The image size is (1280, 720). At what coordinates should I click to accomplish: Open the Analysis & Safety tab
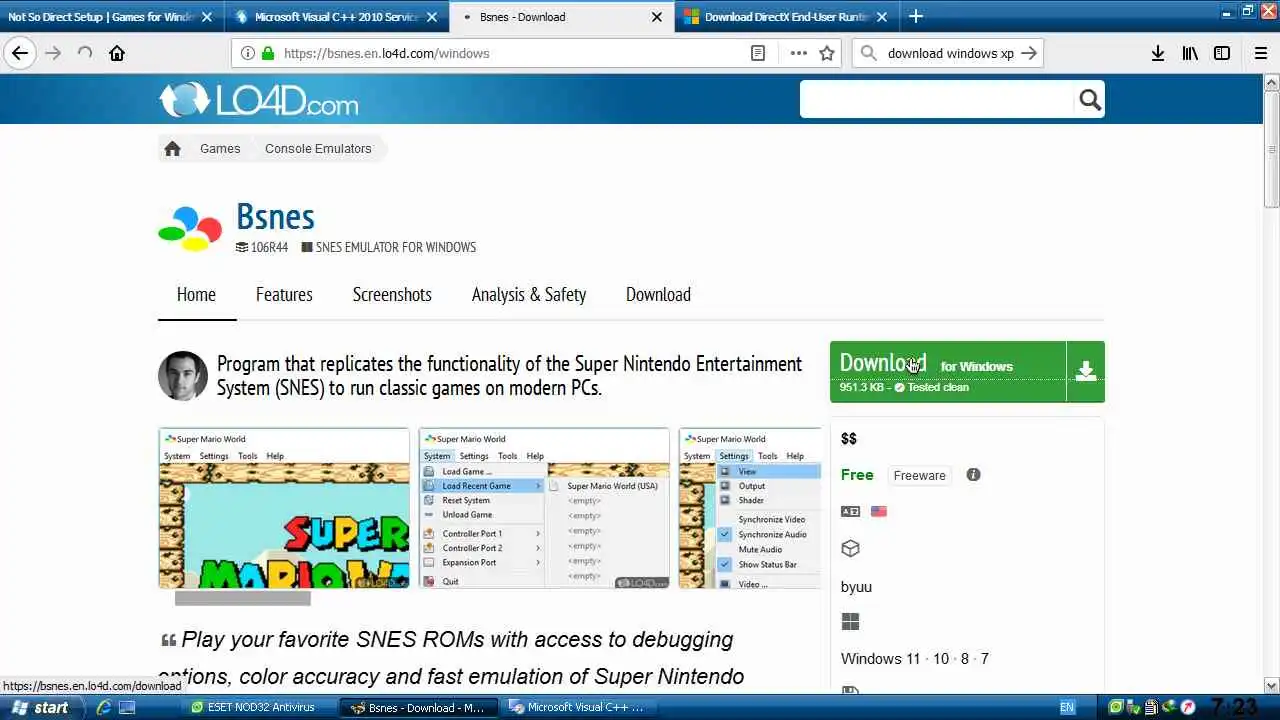coord(529,294)
